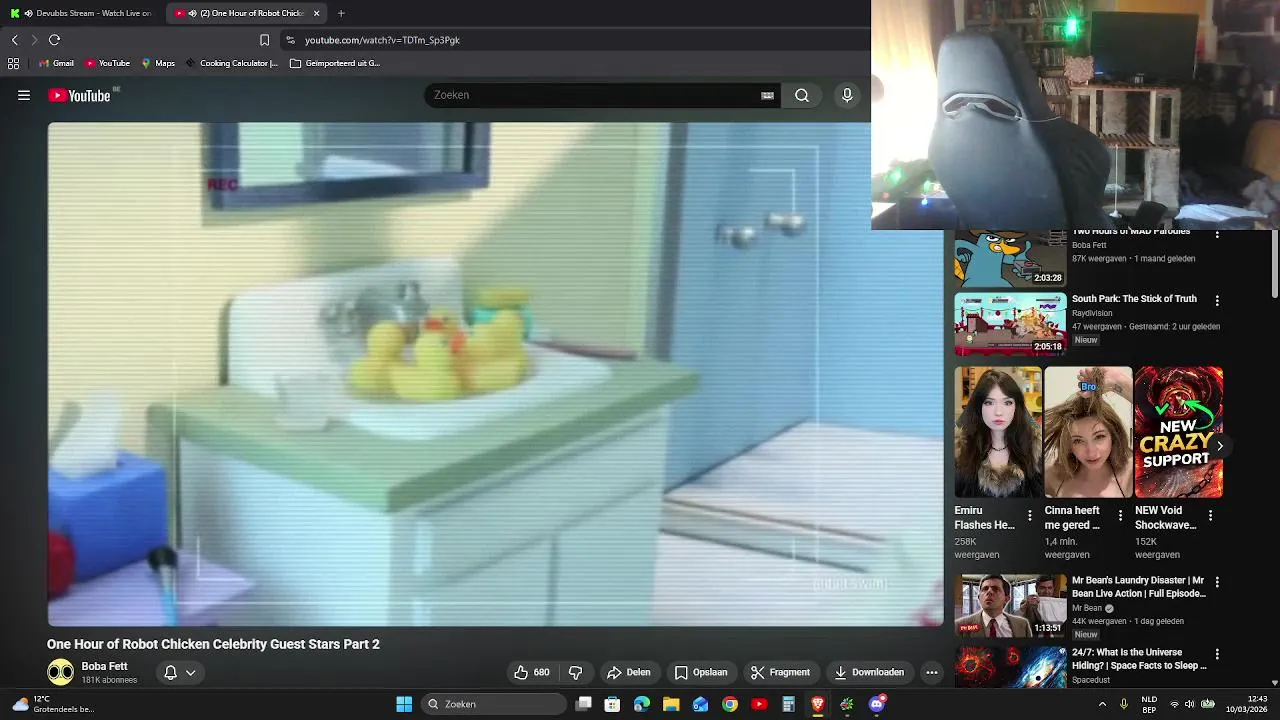Open more actions three-dot menu below video
The width and height of the screenshot is (1280, 720).
(x=932, y=672)
